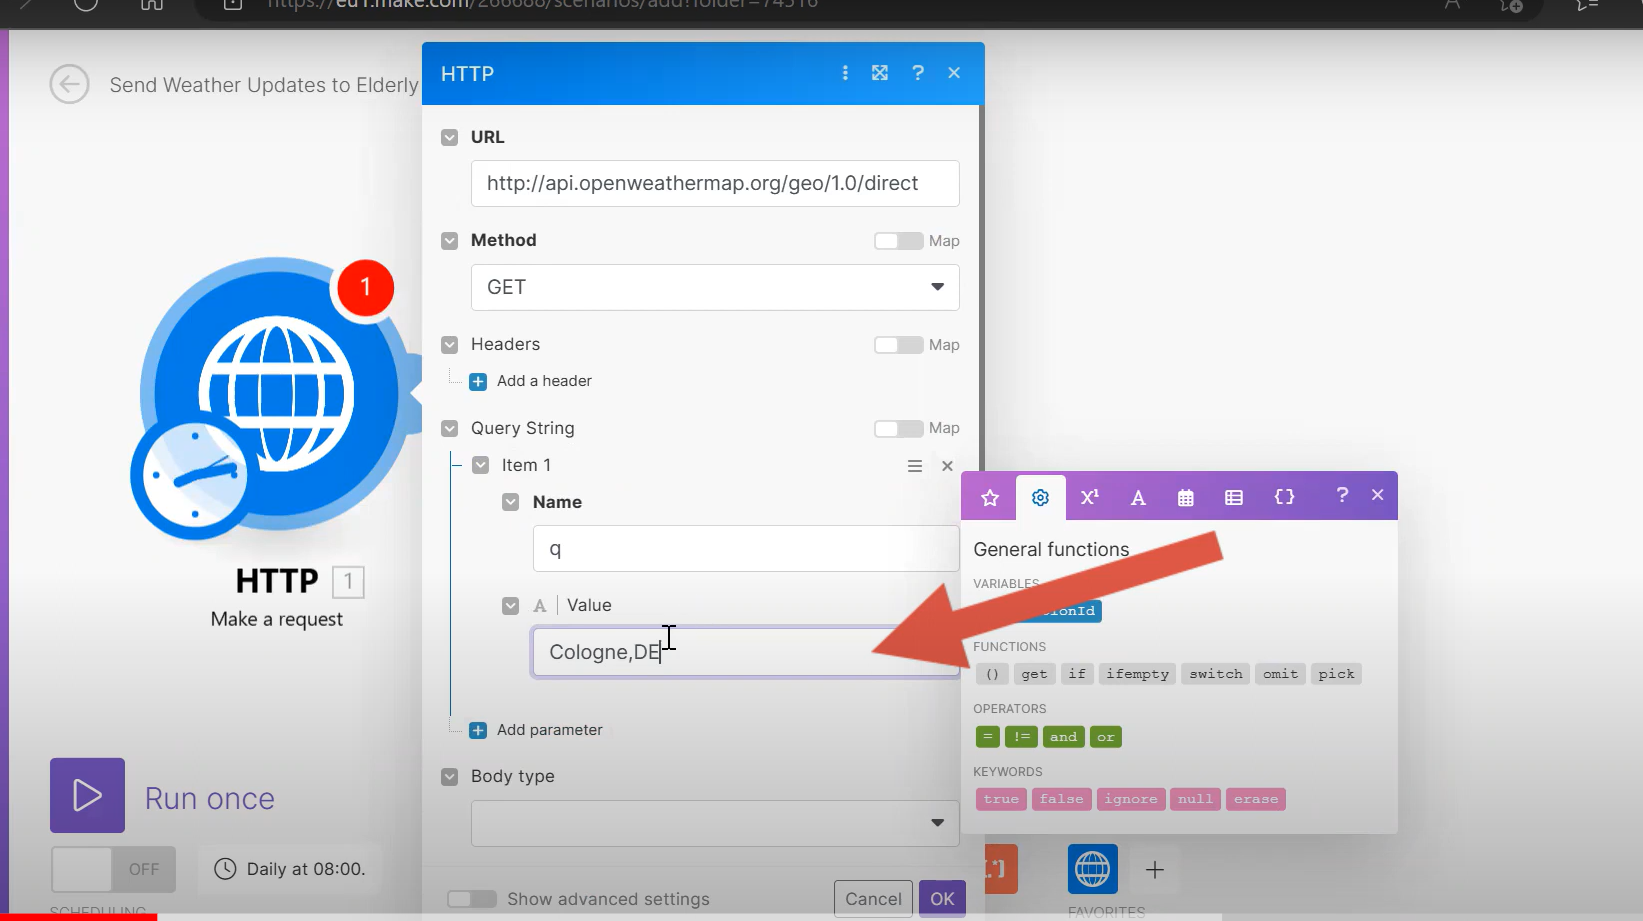Image resolution: width=1643 pixels, height=921 pixels.
Task: Toggle the Map switch for Method
Action: coord(898,241)
